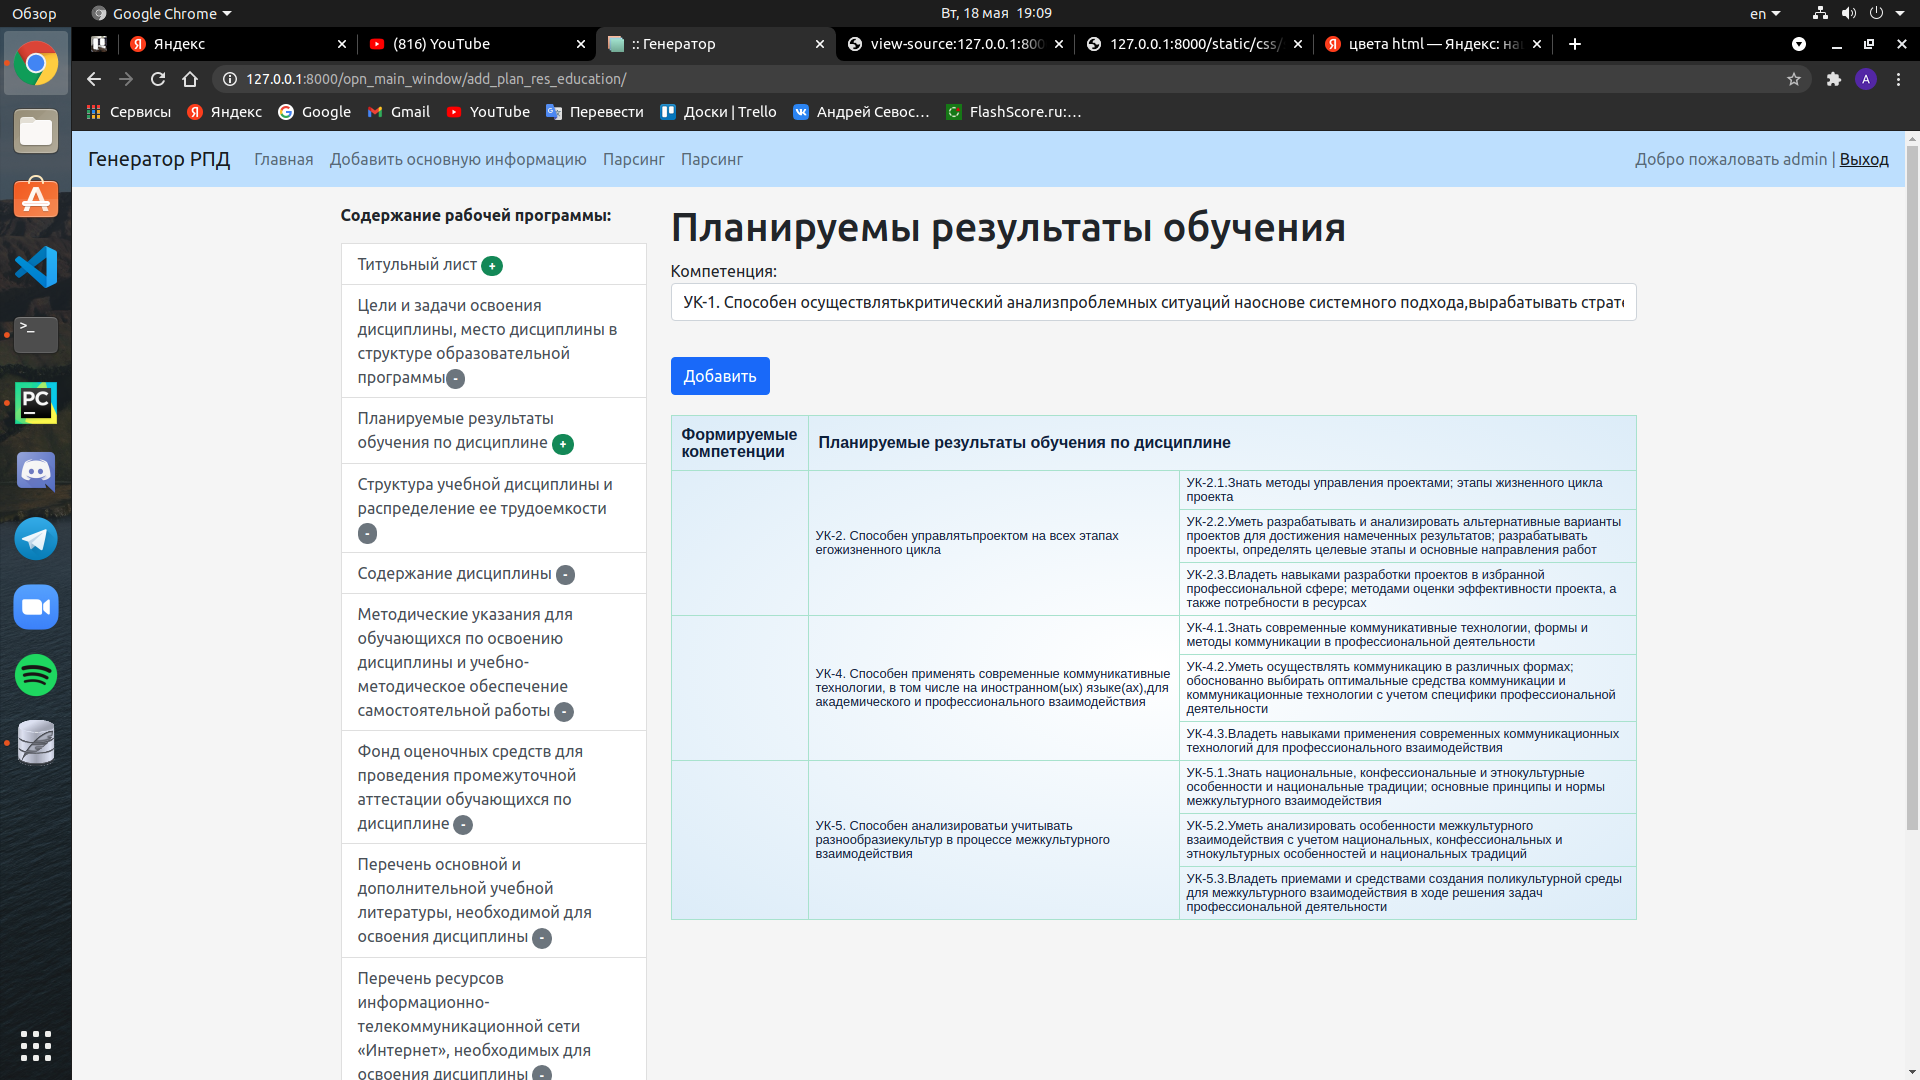Open the Доски | Trello bookmark
Image resolution: width=1920 pixels, height=1080 pixels.
(718, 112)
